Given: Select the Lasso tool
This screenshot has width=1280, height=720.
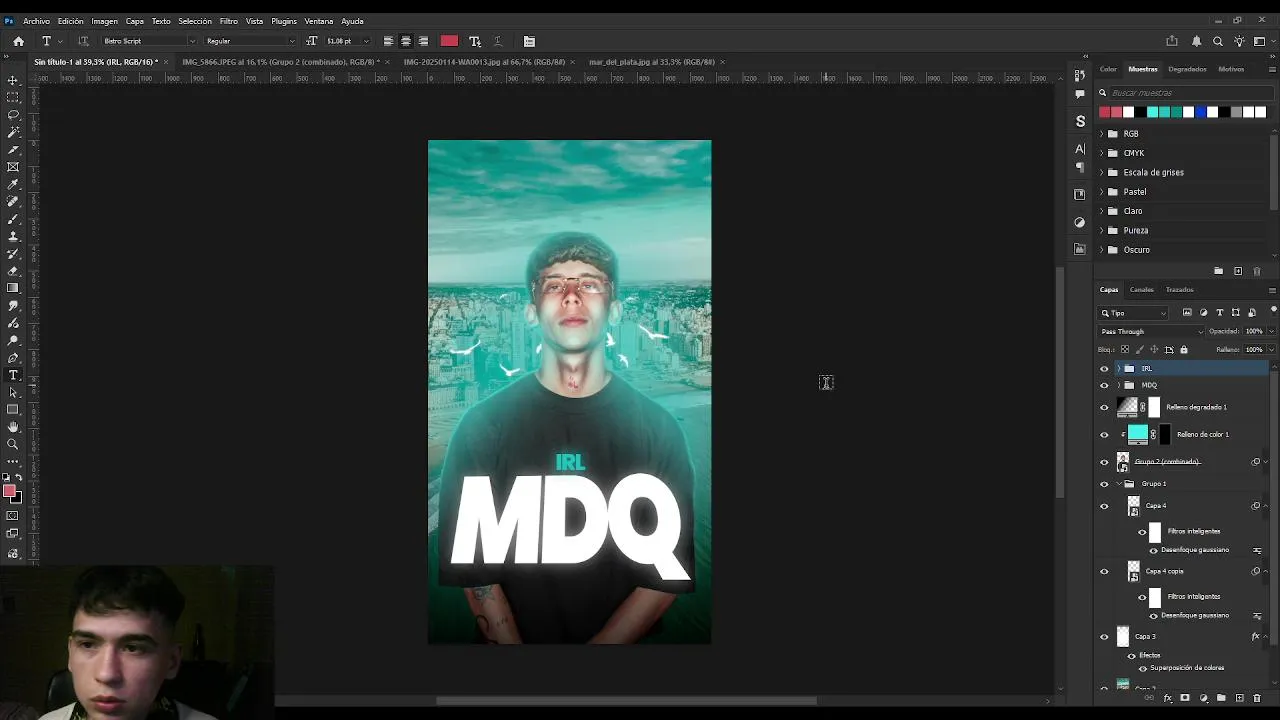Looking at the screenshot, I should [x=13, y=114].
